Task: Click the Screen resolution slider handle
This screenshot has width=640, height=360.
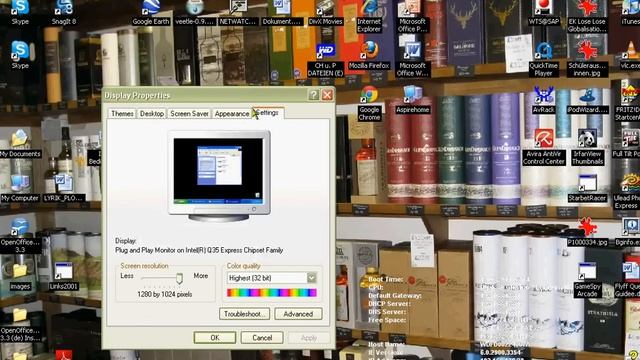Action: [x=179, y=278]
